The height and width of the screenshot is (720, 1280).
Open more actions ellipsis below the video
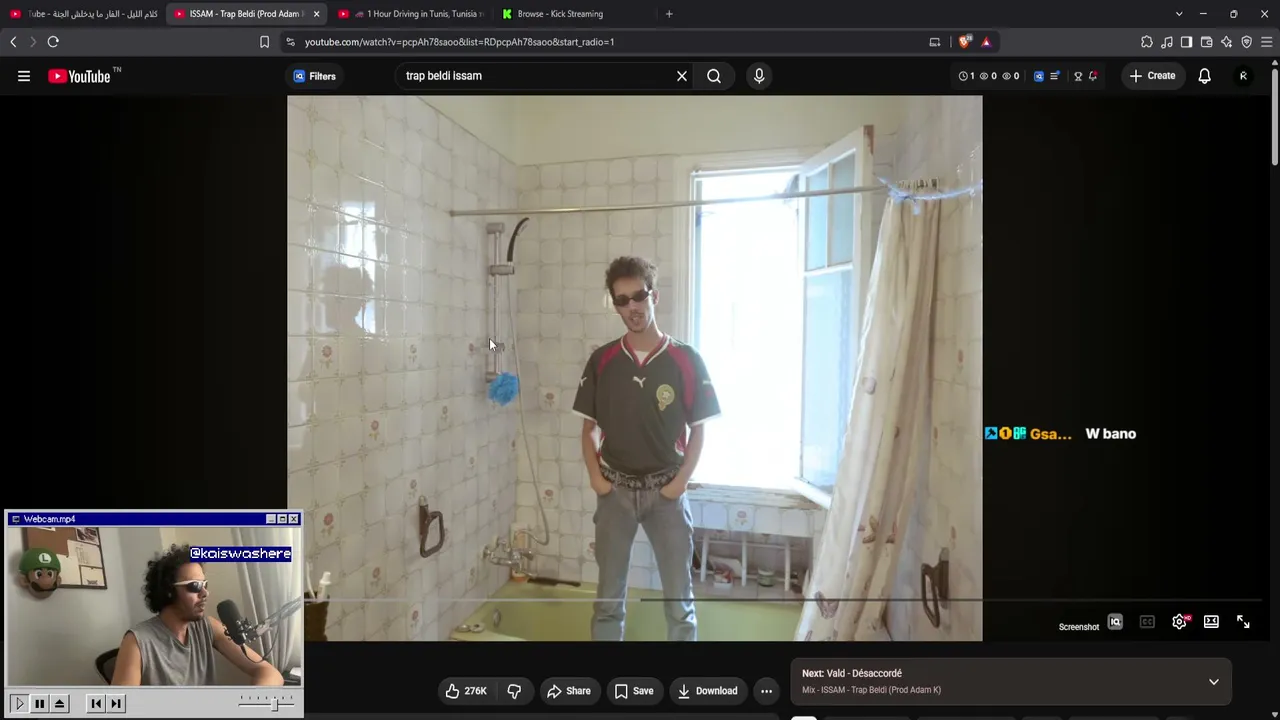pos(766,691)
